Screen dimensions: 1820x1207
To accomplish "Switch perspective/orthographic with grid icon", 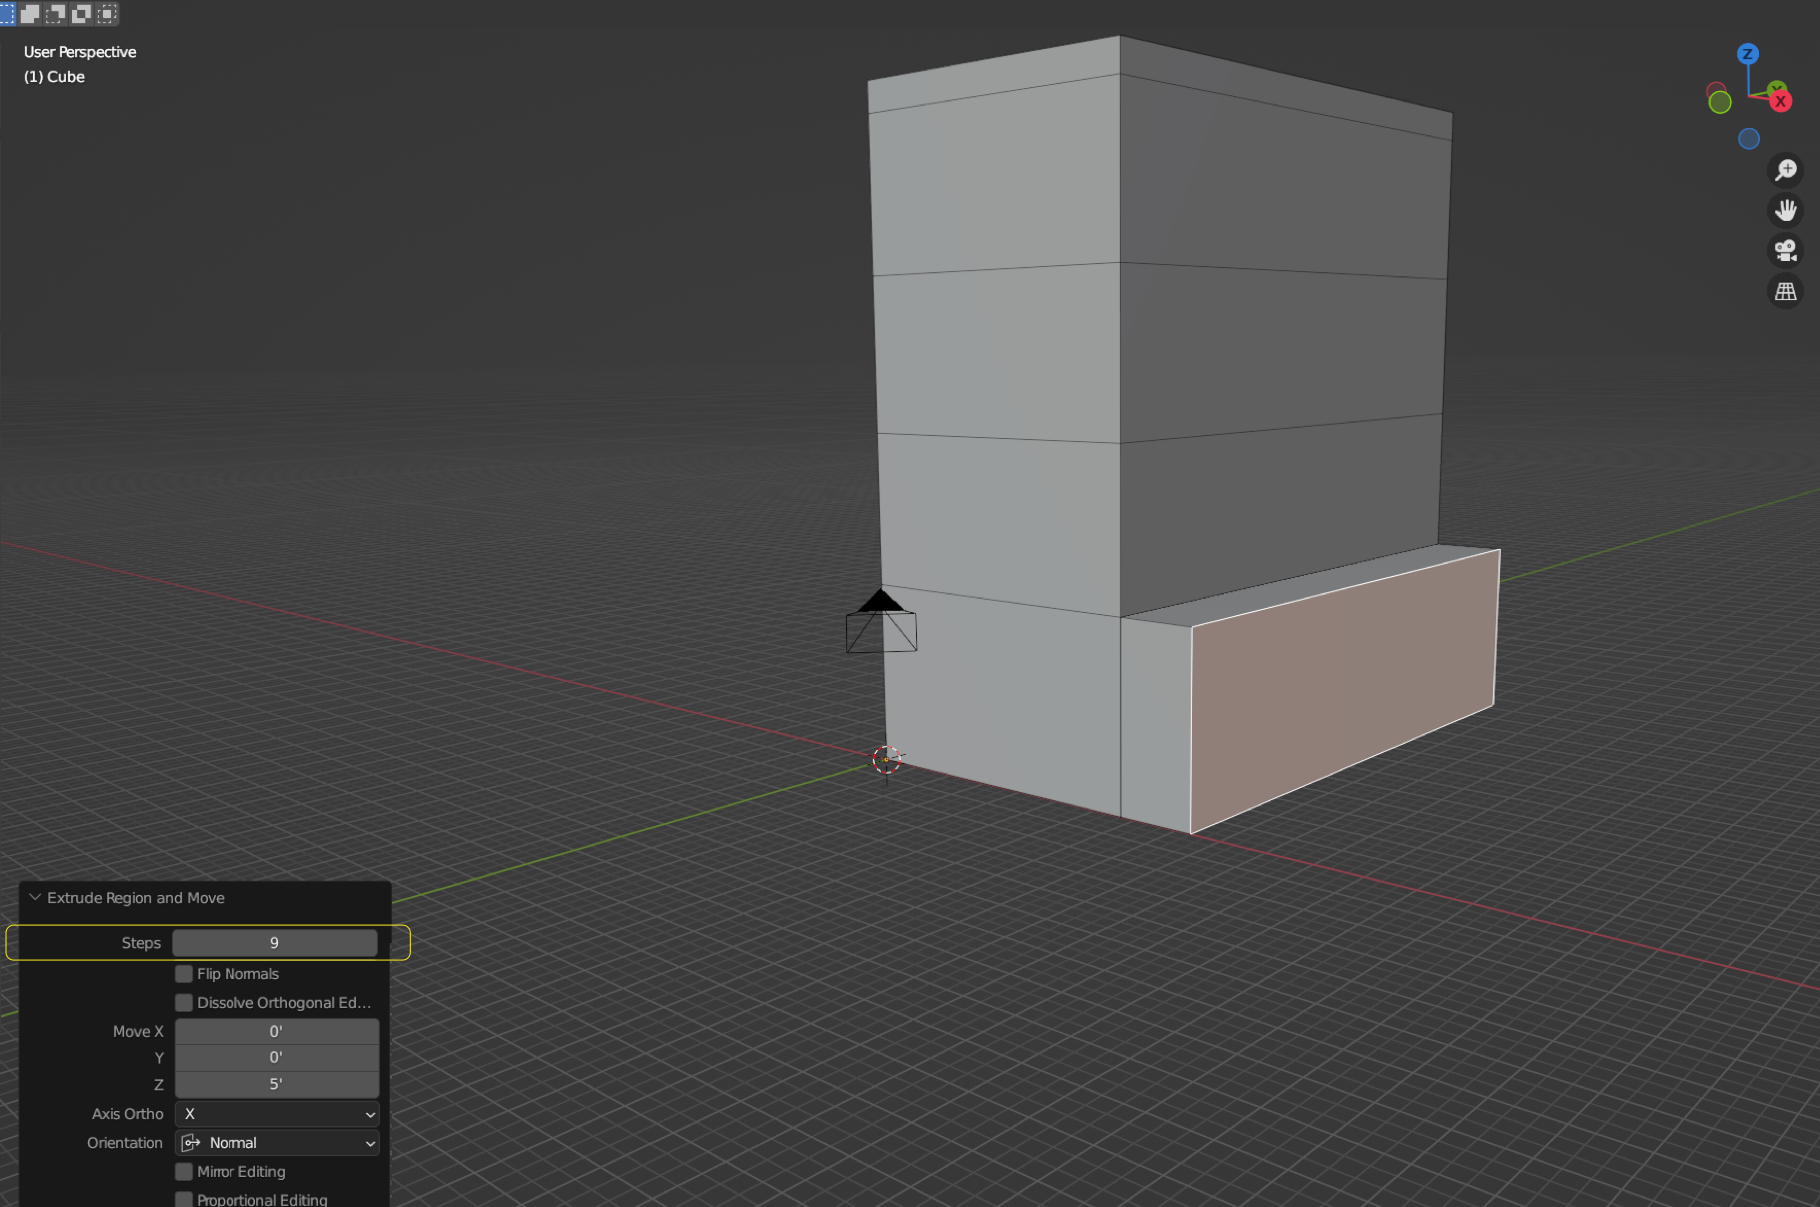I will click(x=1785, y=291).
